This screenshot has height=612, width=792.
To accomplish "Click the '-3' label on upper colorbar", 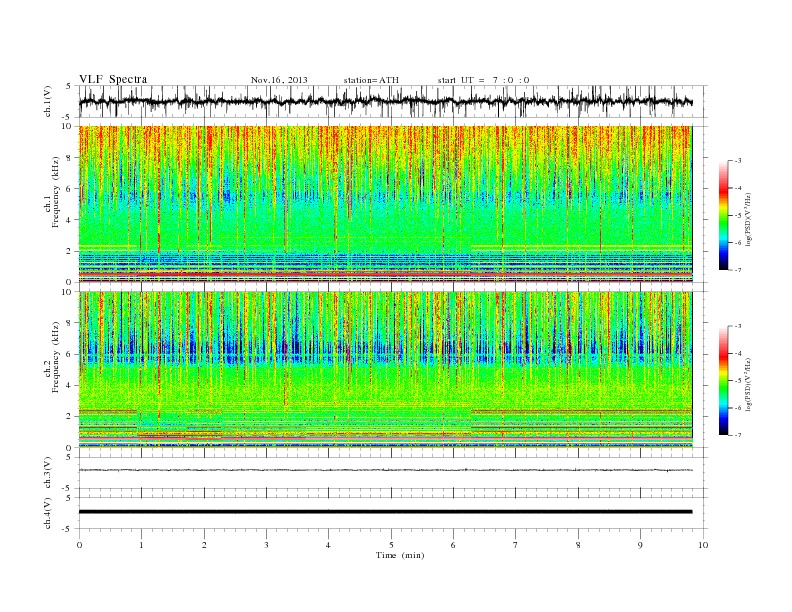I will (738, 161).
